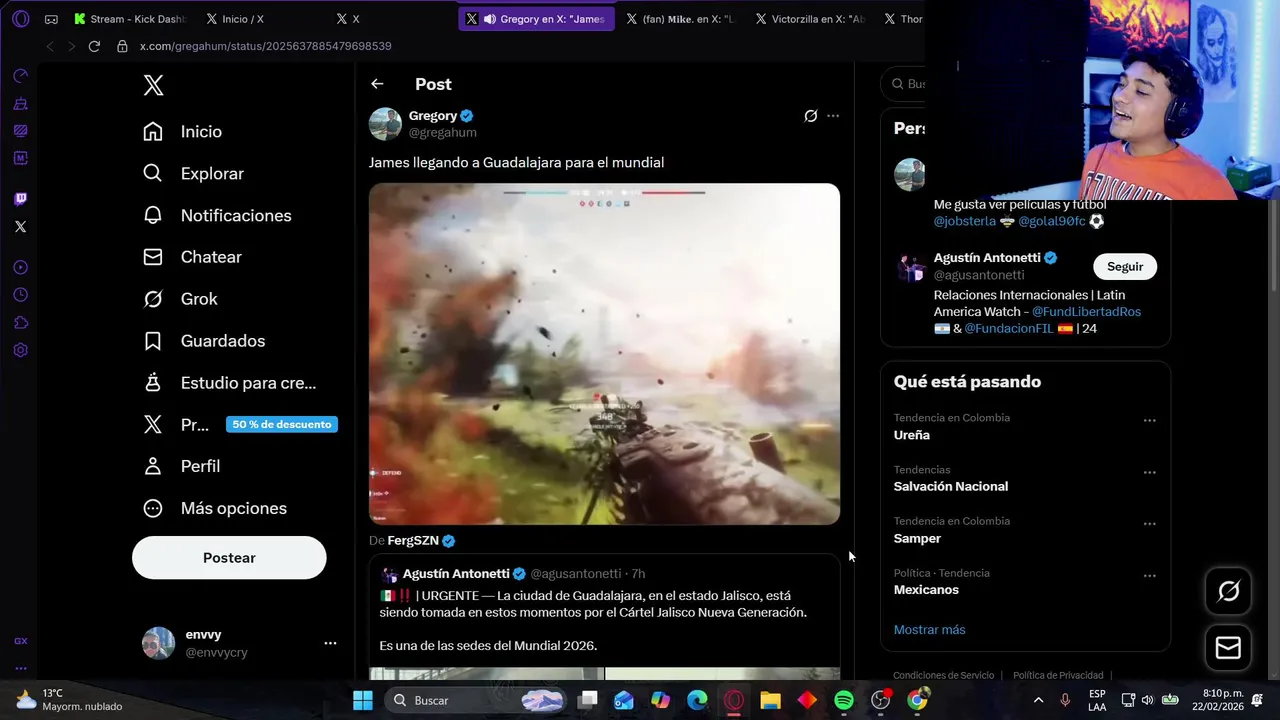This screenshot has width=1280, height=720.
Task: Open quoted post by Agustín Antonetti
Action: (604, 617)
